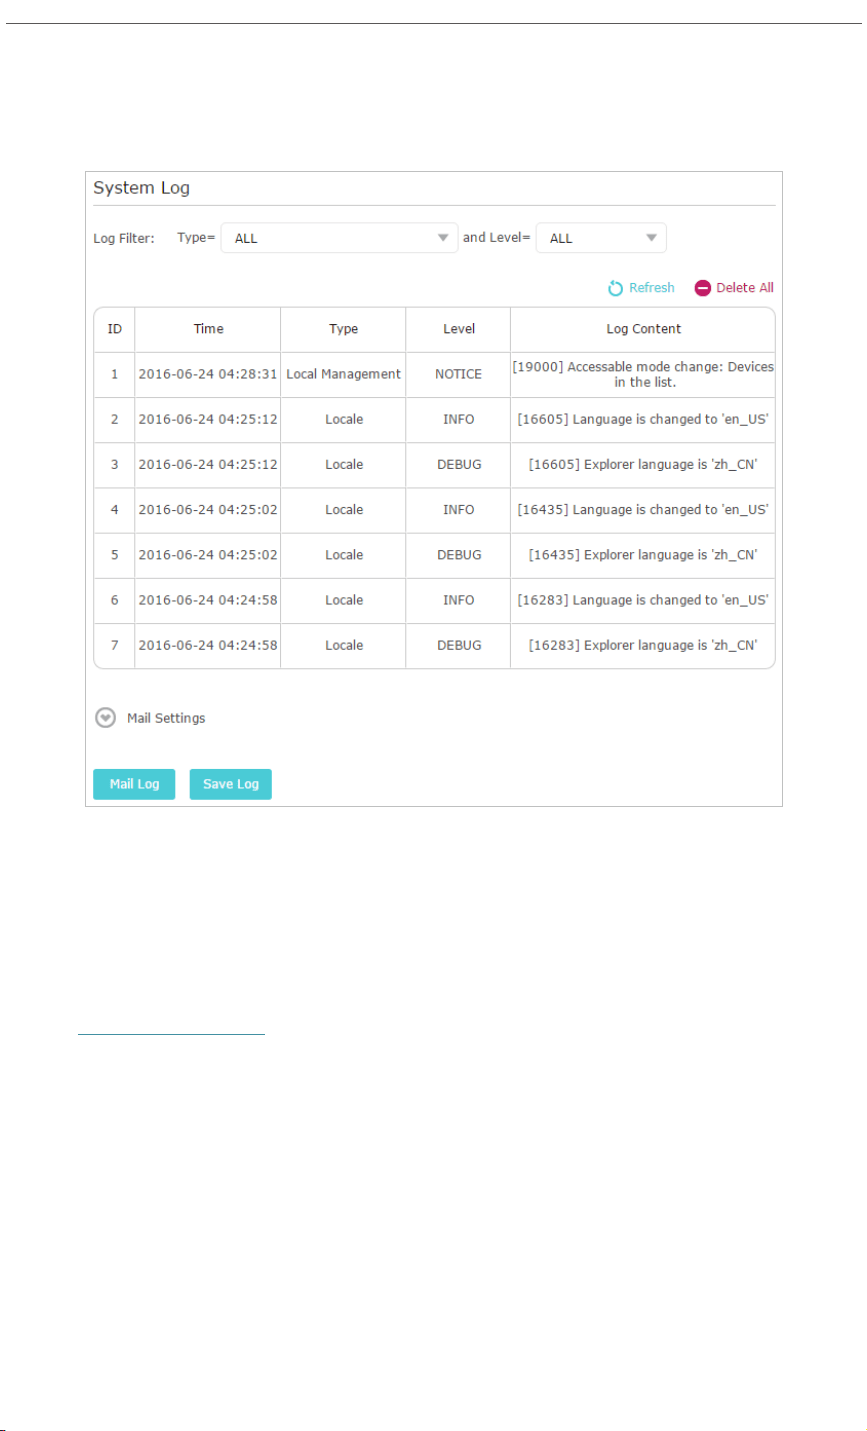Click the [16283] Explorer language entry
The height and width of the screenshot is (1431, 867).
[643, 646]
